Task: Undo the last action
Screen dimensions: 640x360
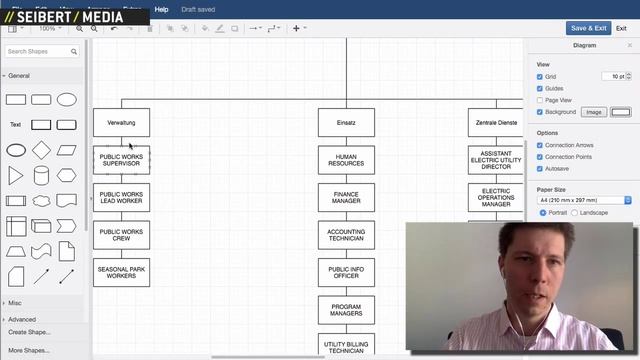Action: pos(114,29)
